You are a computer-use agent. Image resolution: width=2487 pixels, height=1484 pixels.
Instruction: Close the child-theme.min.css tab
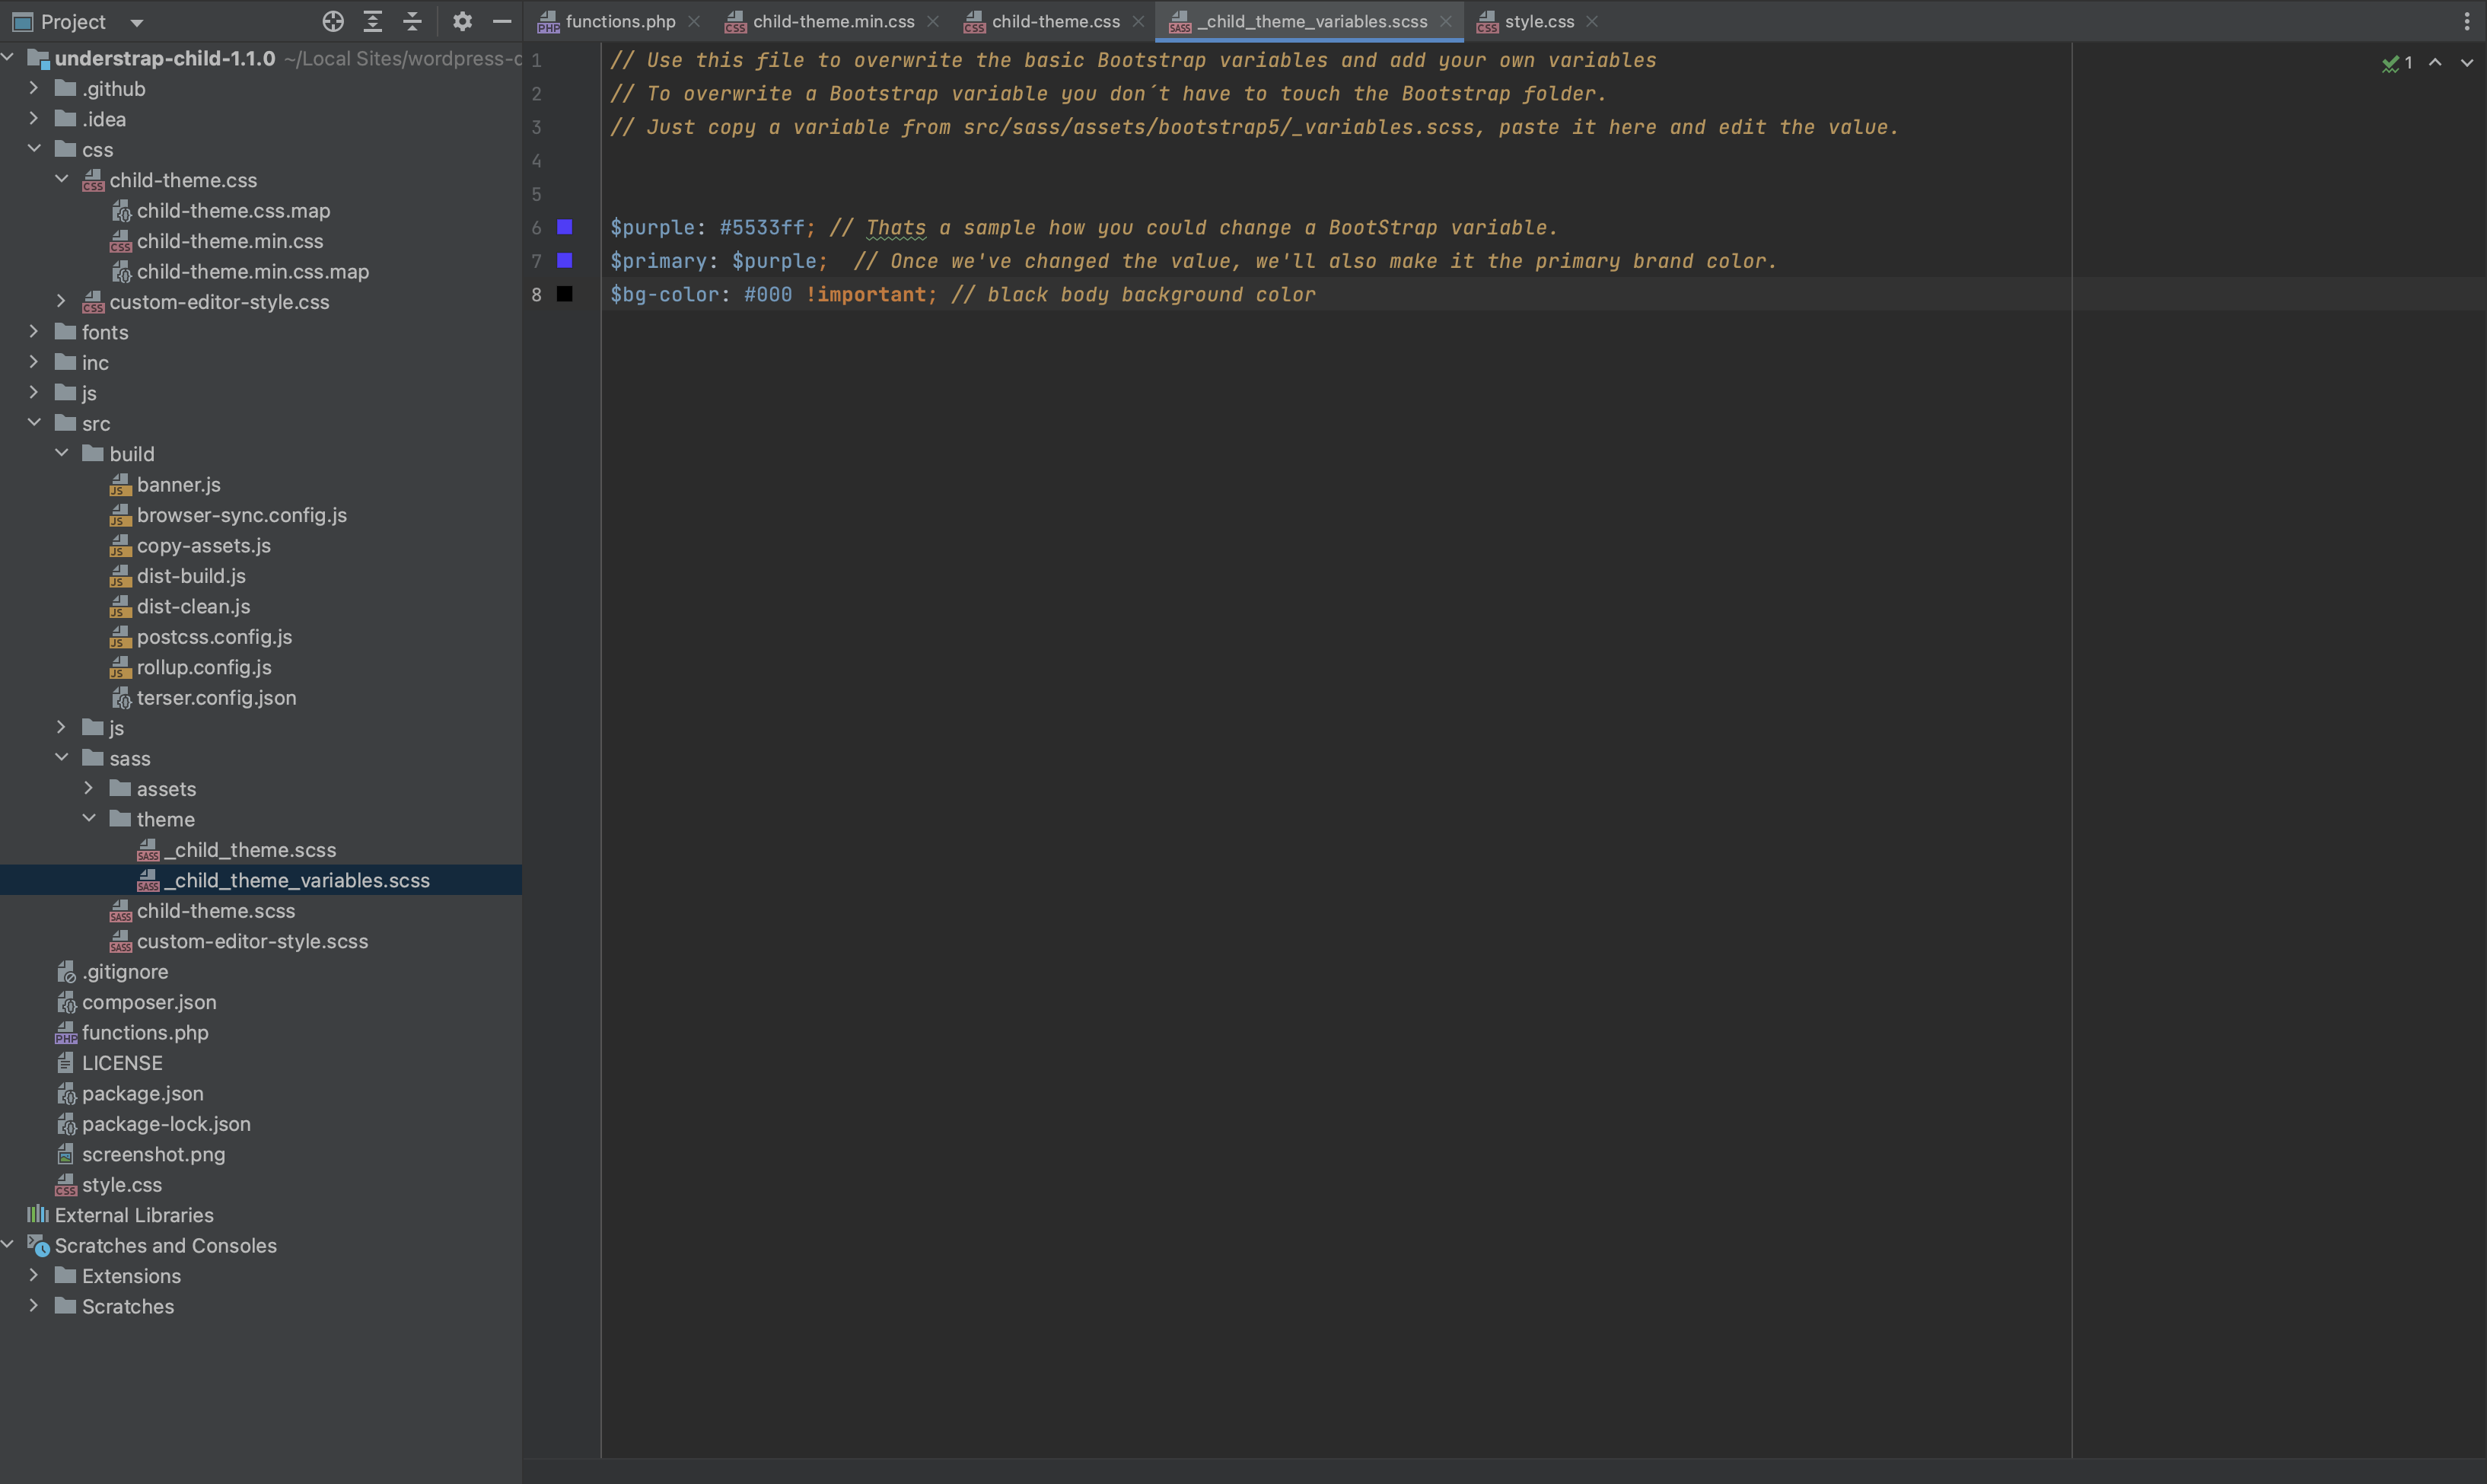933,21
